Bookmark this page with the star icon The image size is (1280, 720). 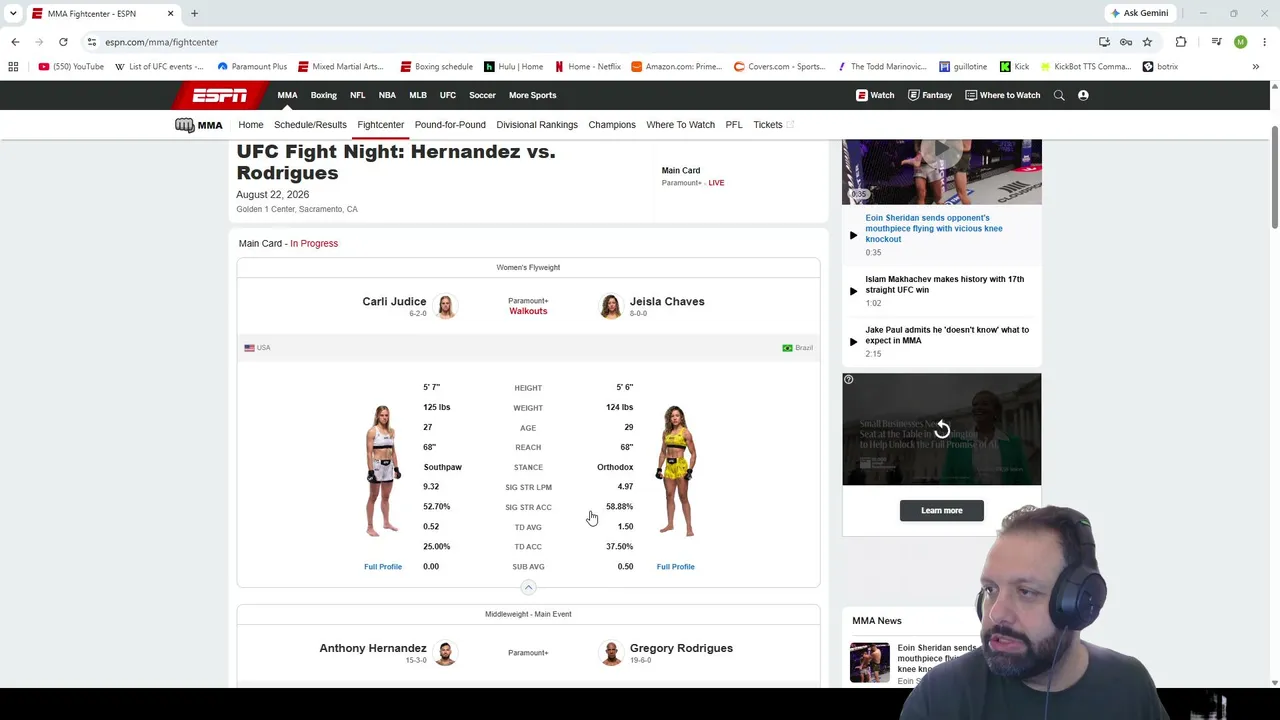[1147, 42]
